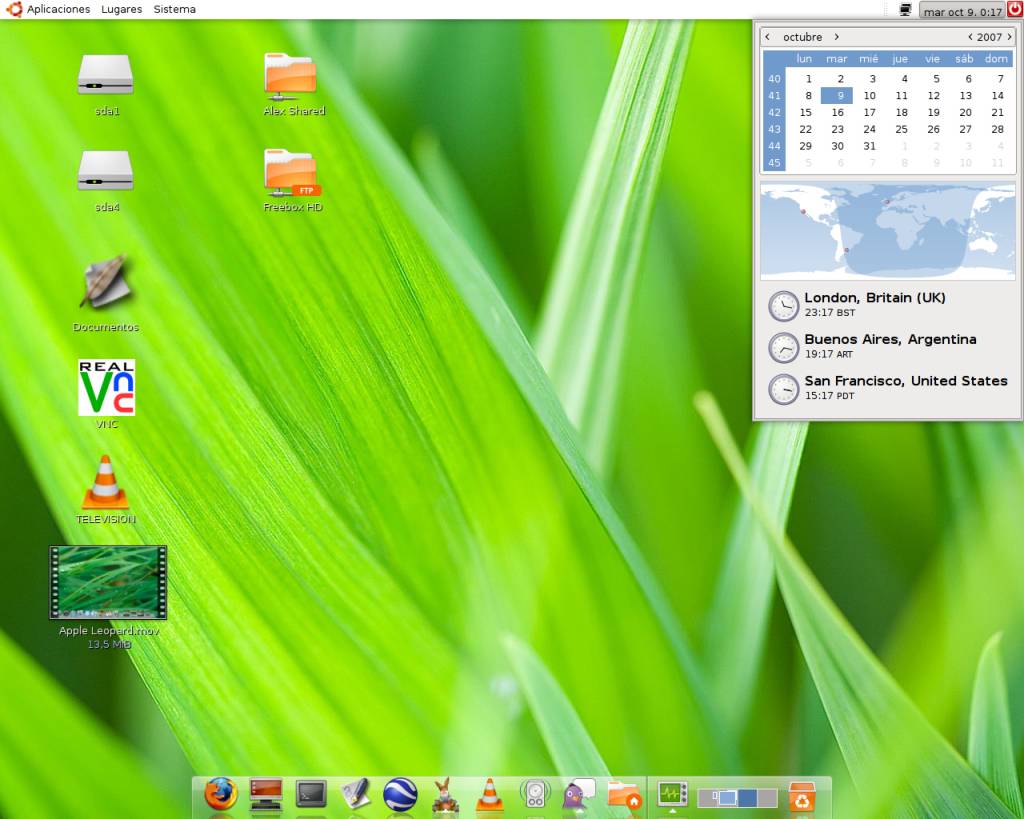Open Pidgin messenger from the dock
This screenshot has width=1024, height=819.
578,794
